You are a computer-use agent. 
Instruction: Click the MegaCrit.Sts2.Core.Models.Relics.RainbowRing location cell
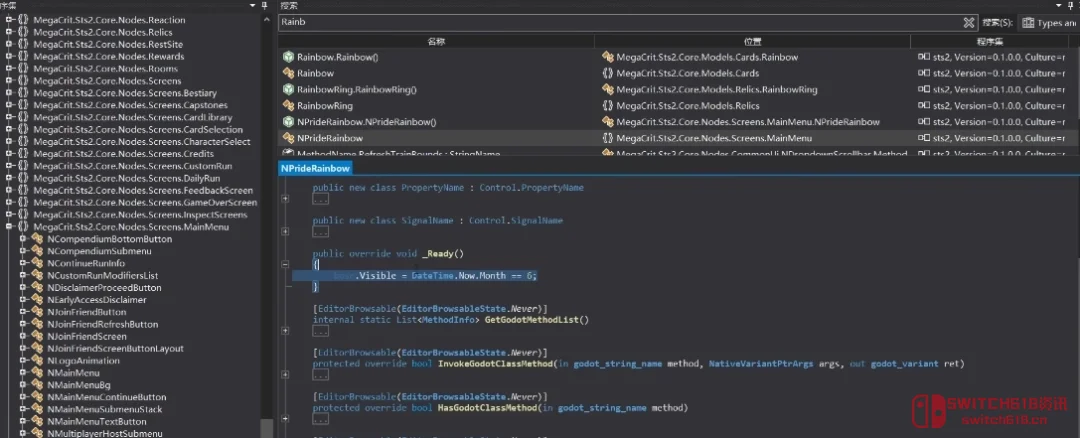click(717, 90)
